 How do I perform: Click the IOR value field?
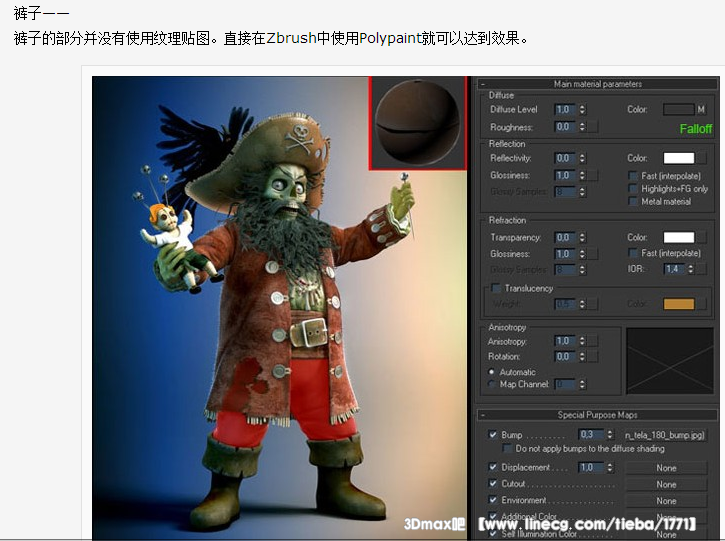pyautogui.click(x=675, y=269)
